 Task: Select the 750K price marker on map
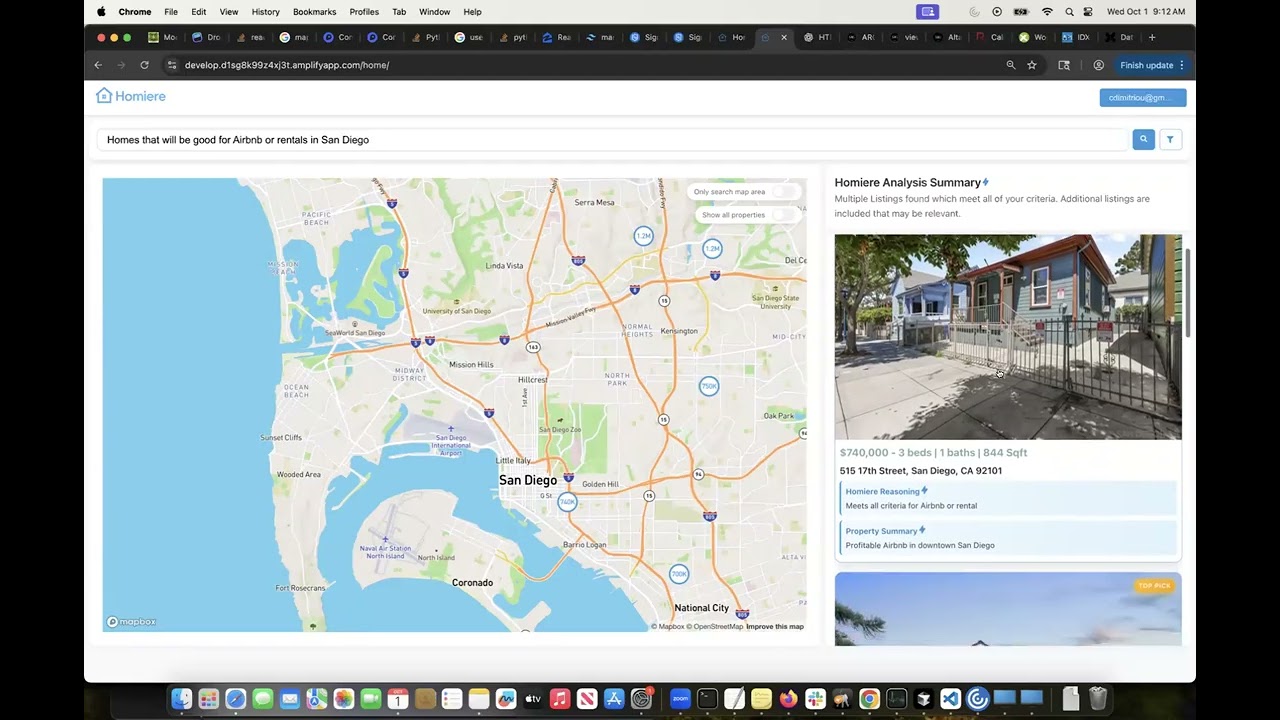(709, 386)
